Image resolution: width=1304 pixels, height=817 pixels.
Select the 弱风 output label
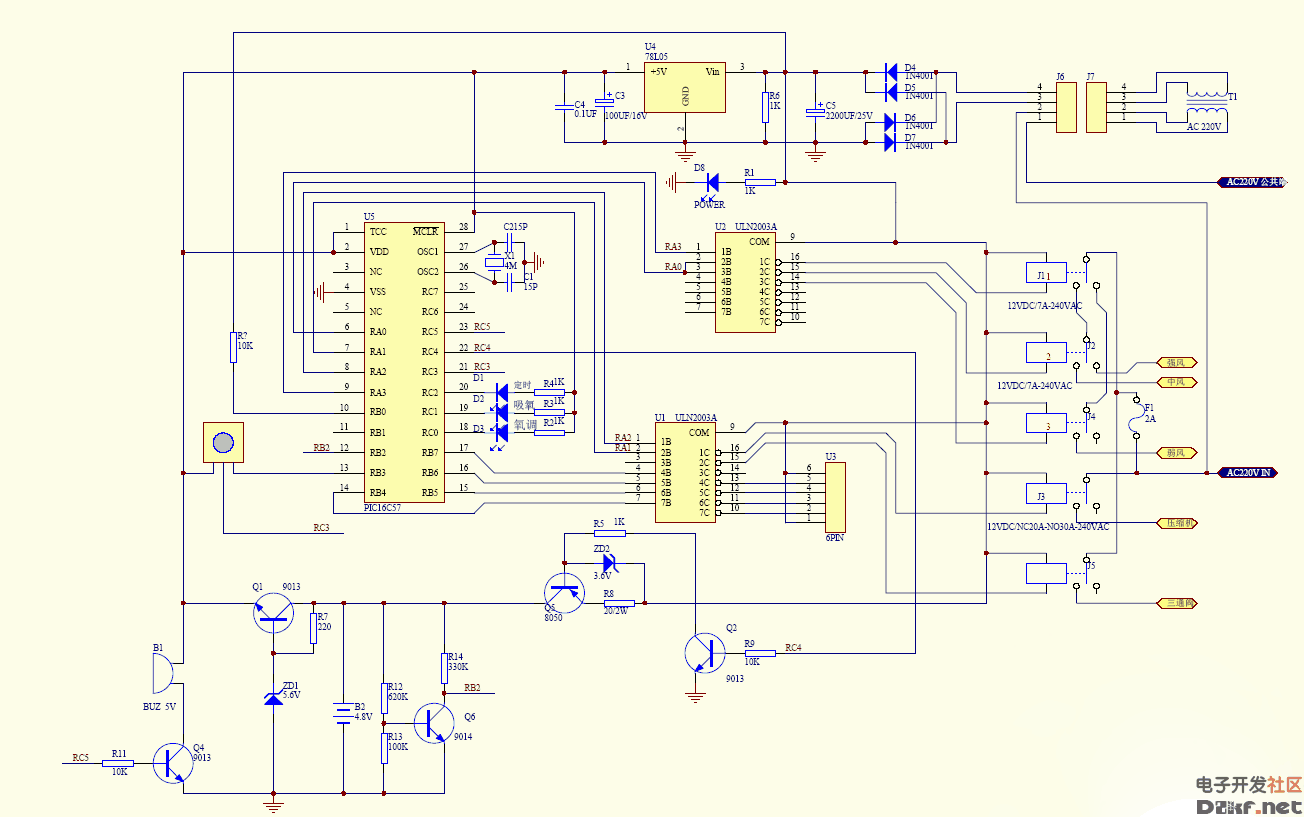1176,452
